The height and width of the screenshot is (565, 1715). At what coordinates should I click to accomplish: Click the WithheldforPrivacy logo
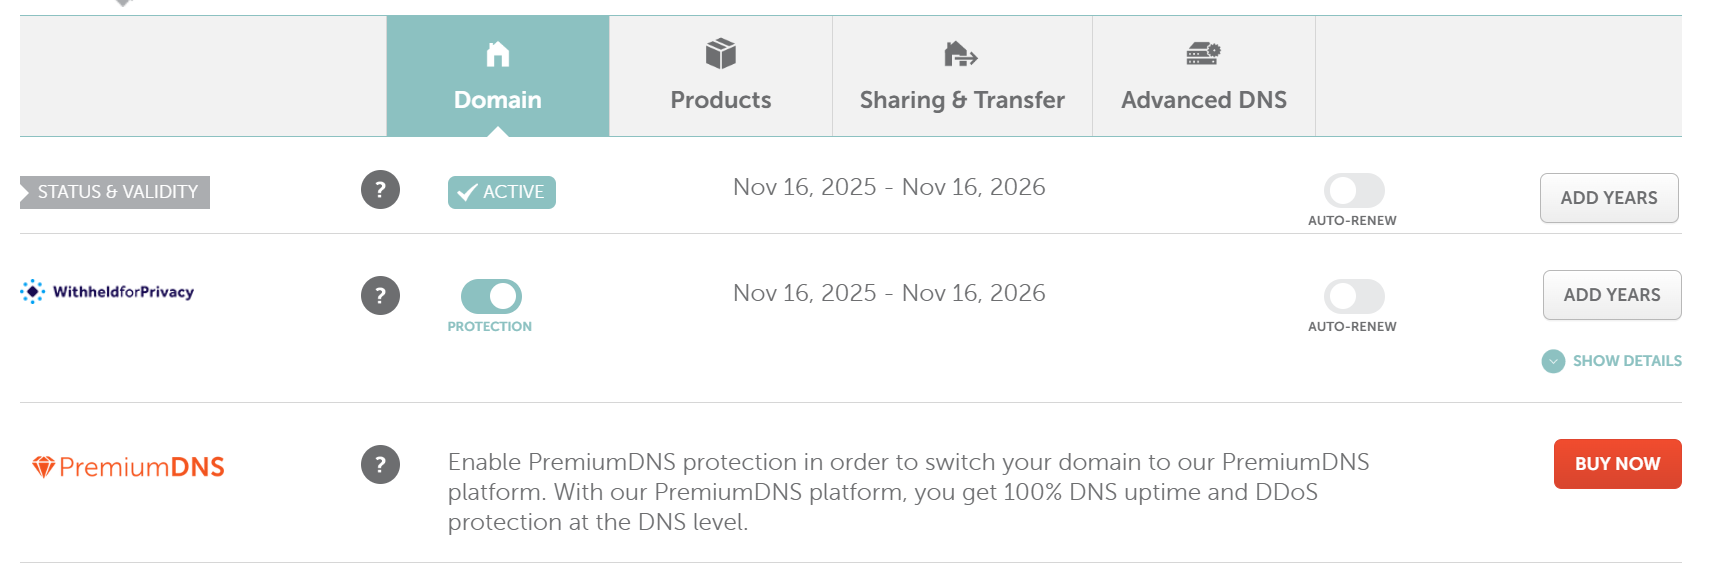[x=107, y=292]
